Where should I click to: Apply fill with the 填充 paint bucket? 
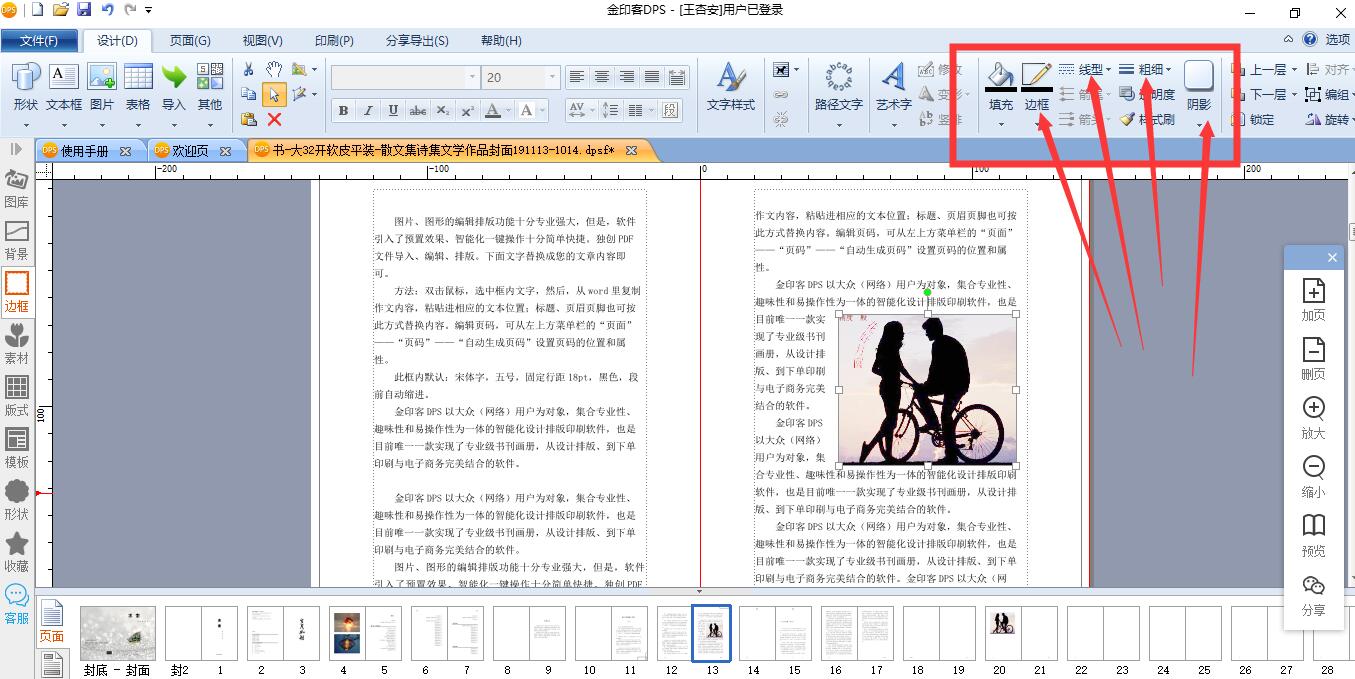1000,86
